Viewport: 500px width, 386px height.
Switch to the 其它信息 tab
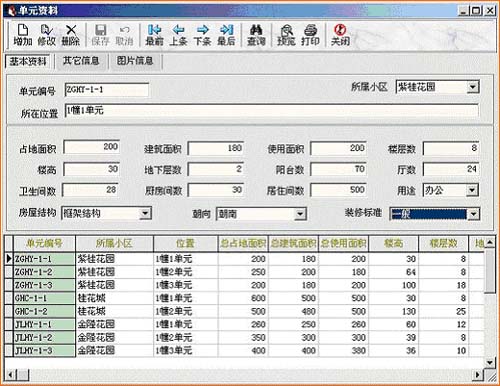(81, 61)
